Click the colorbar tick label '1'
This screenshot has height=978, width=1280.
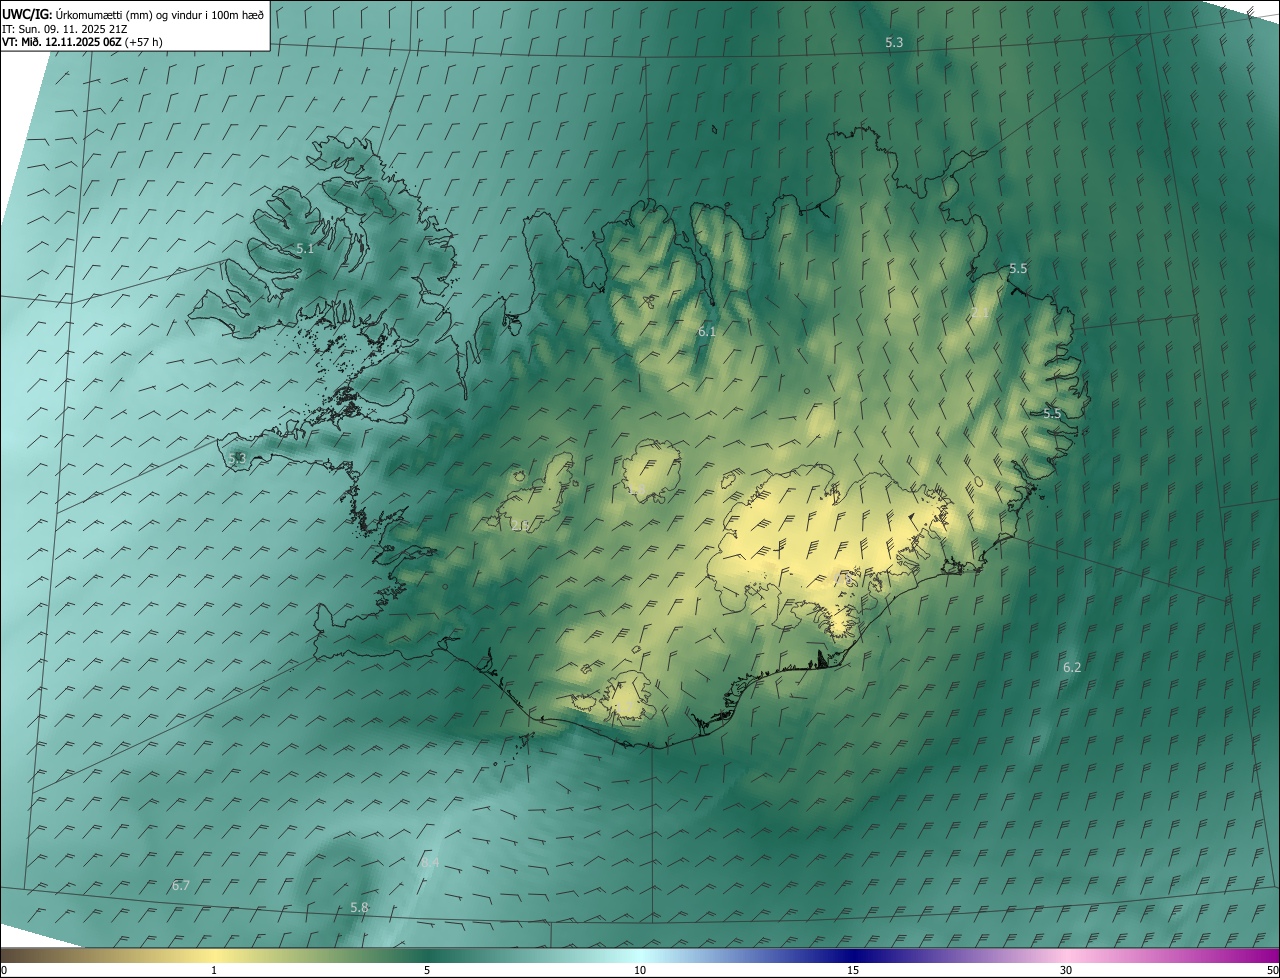tap(214, 970)
